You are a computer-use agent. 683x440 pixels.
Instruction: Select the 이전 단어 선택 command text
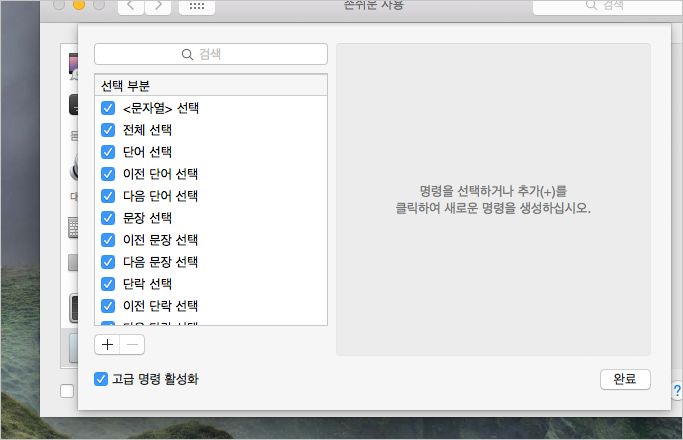coord(160,174)
